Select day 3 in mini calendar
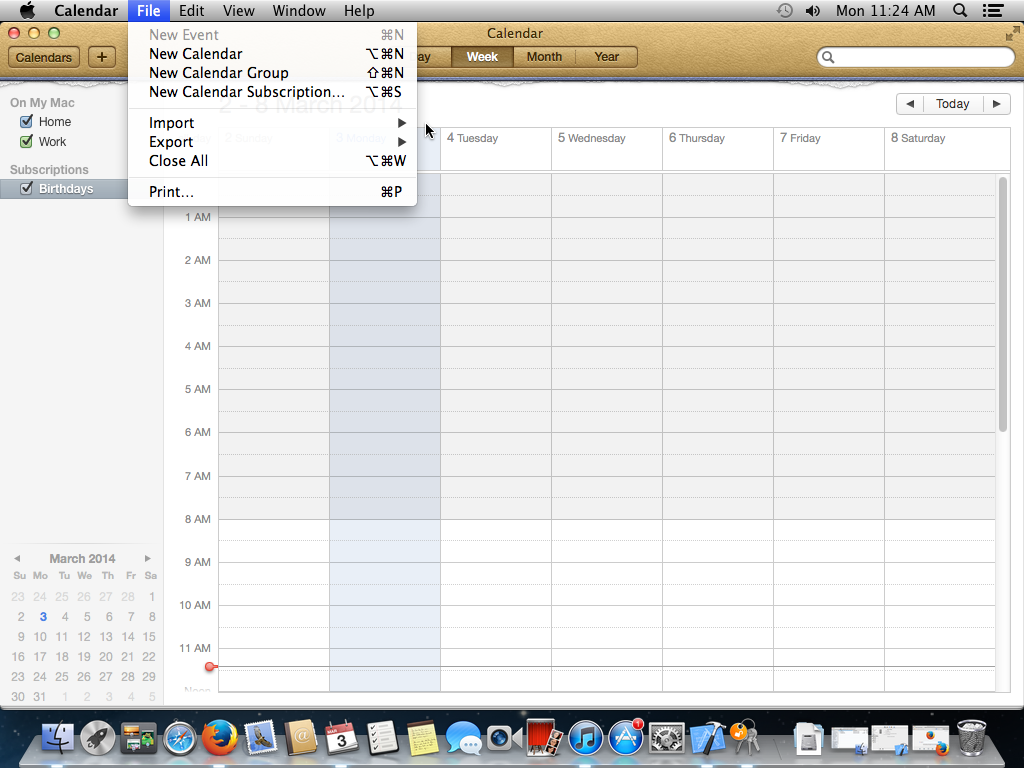1024x768 pixels. tap(43, 616)
